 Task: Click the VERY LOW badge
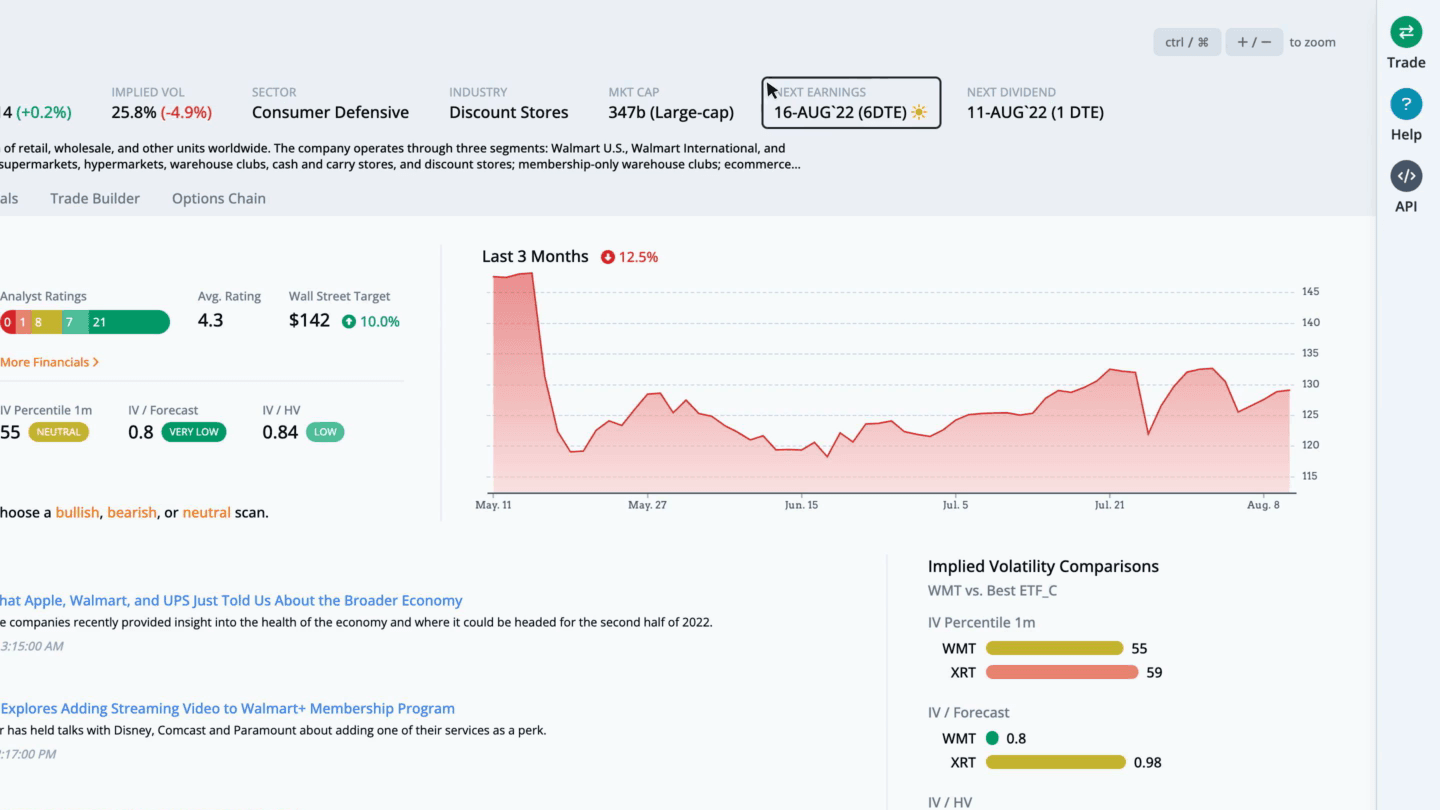tap(193, 432)
